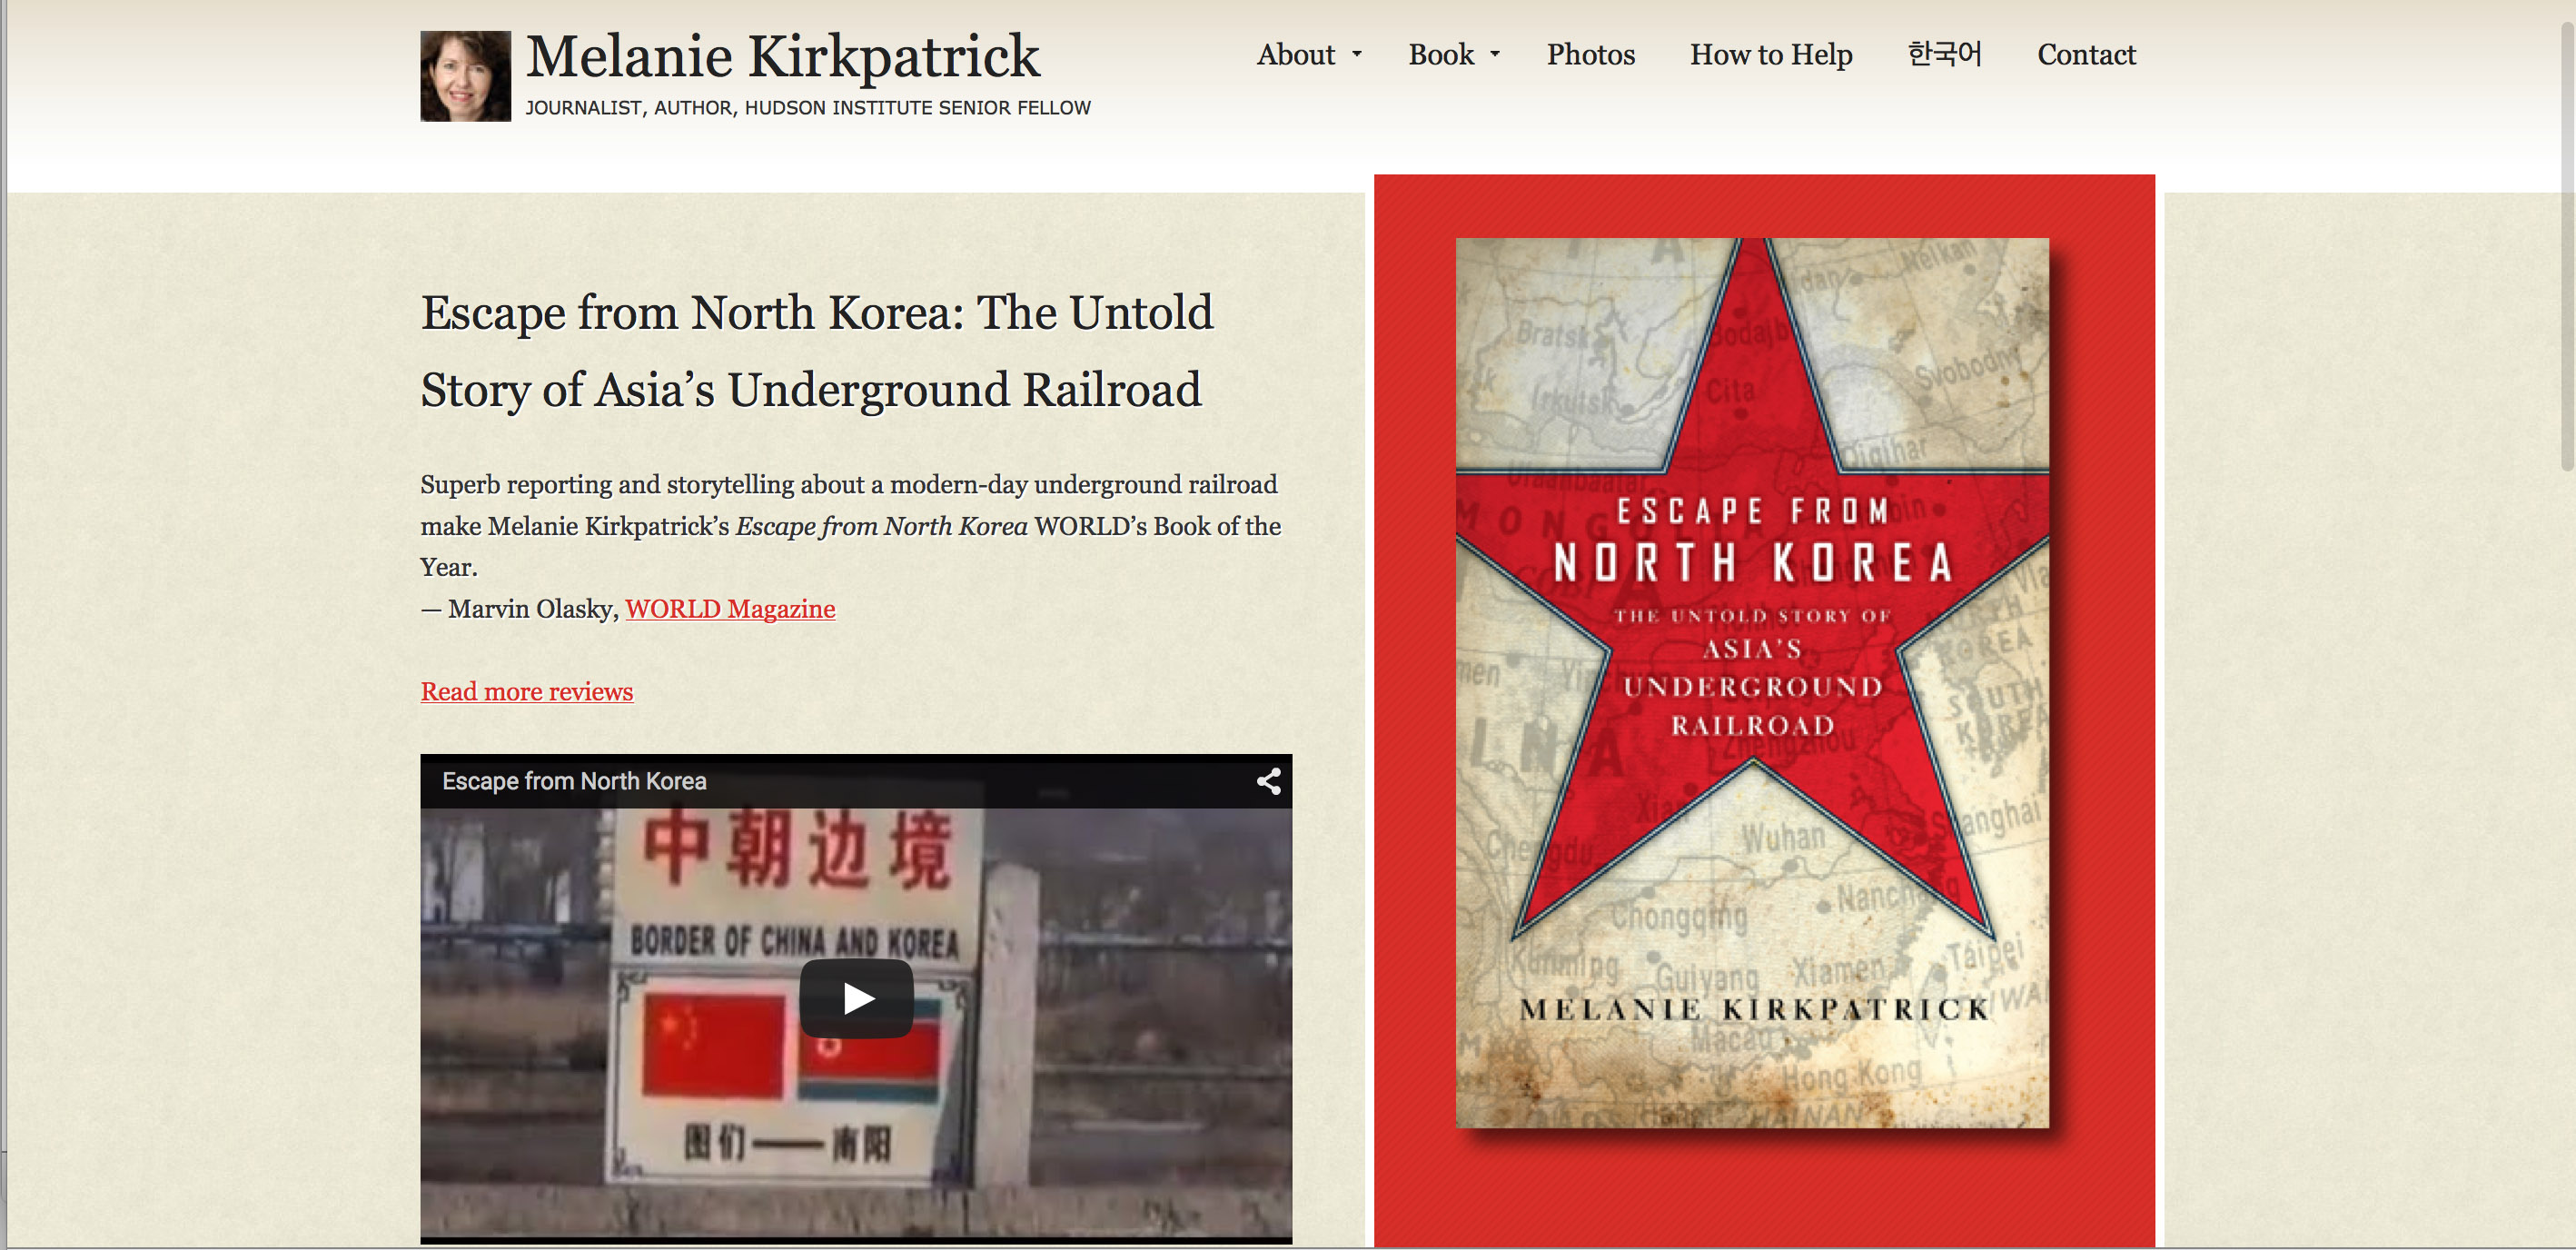Click the video title in player header

tap(574, 781)
